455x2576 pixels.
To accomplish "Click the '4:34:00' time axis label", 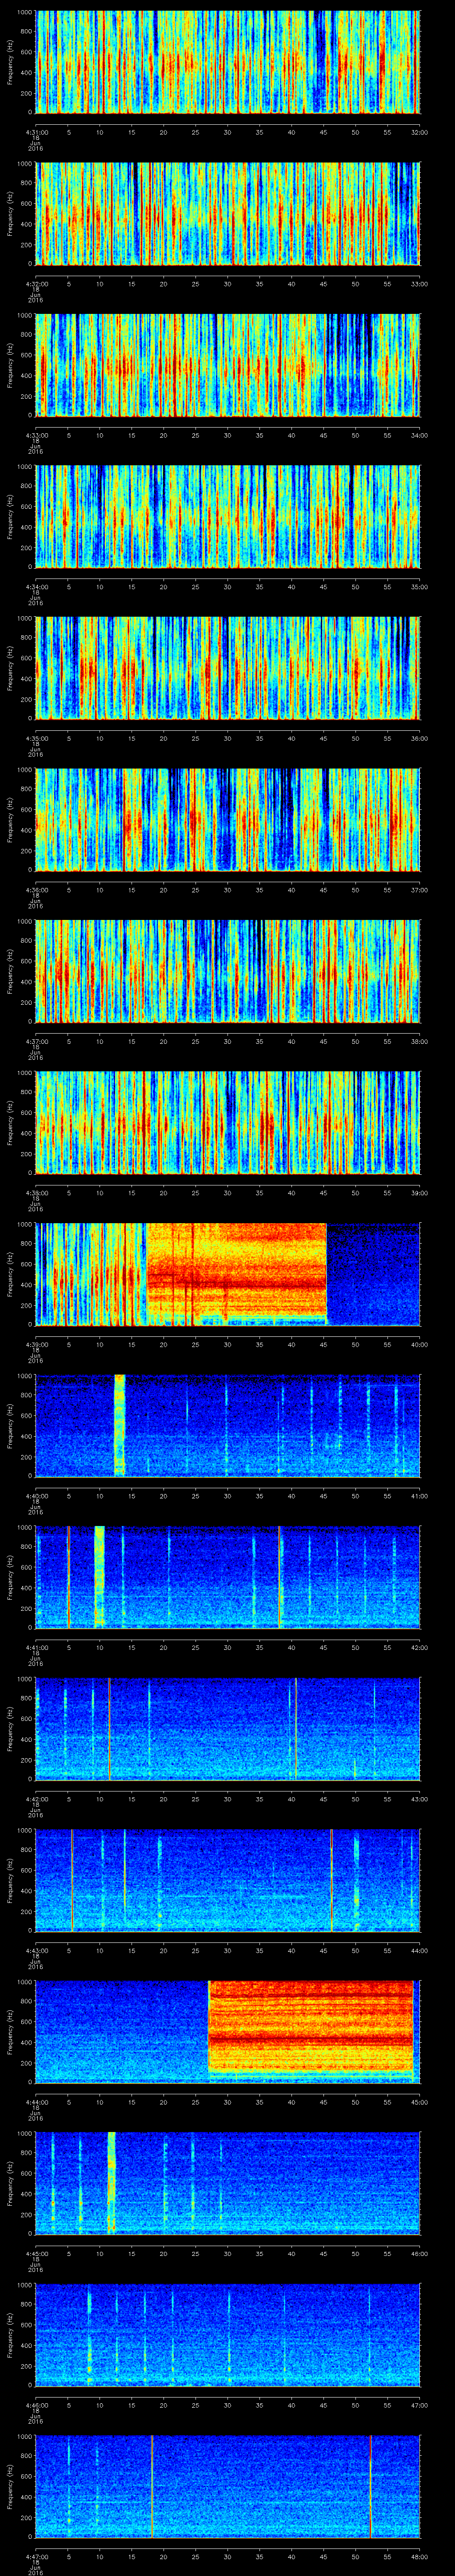I will tap(36, 586).
